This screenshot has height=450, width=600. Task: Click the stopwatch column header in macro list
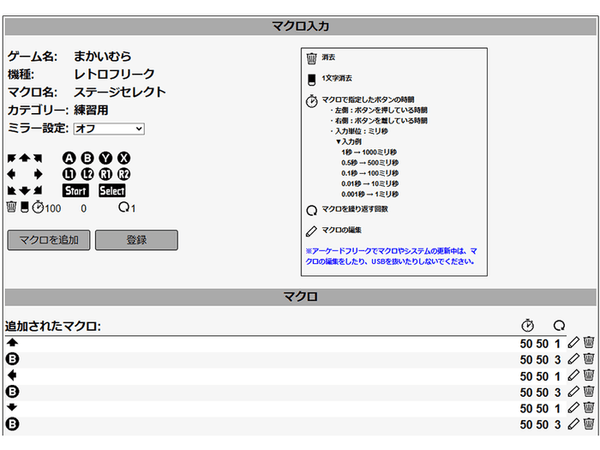528,325
